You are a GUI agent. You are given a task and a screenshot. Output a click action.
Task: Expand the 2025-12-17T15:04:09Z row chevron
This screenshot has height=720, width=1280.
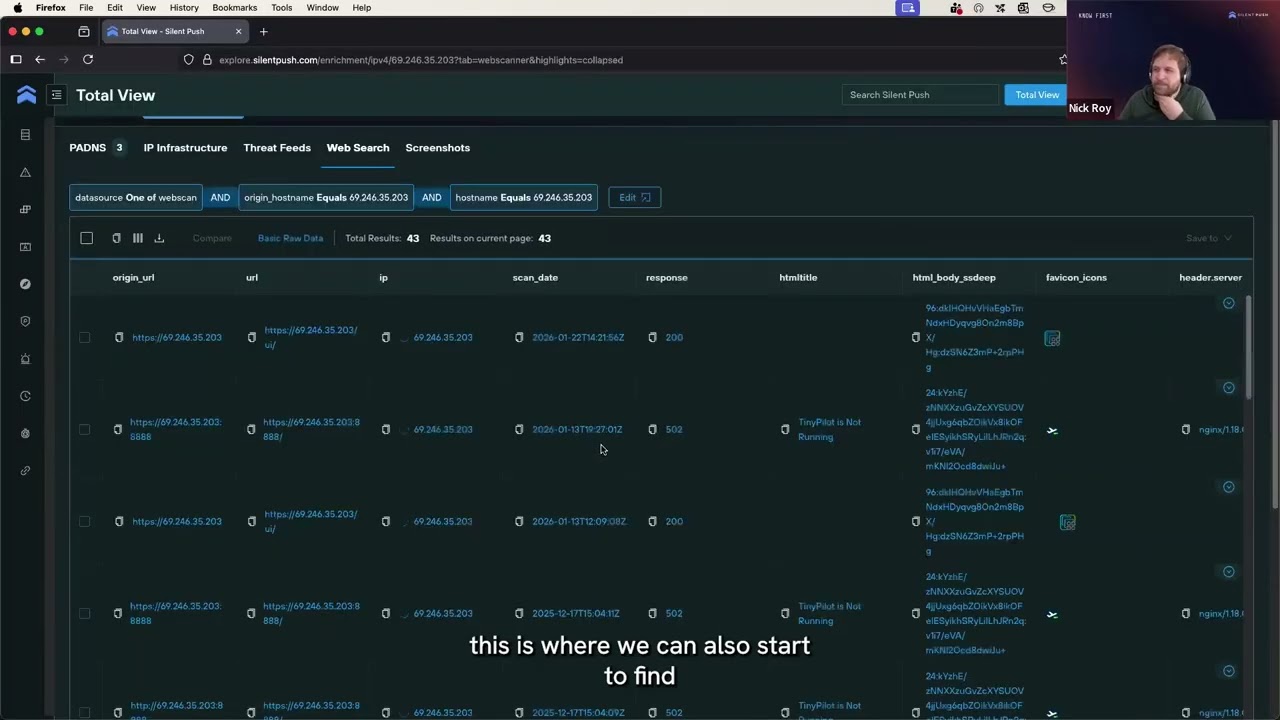tap(1229, 671)
